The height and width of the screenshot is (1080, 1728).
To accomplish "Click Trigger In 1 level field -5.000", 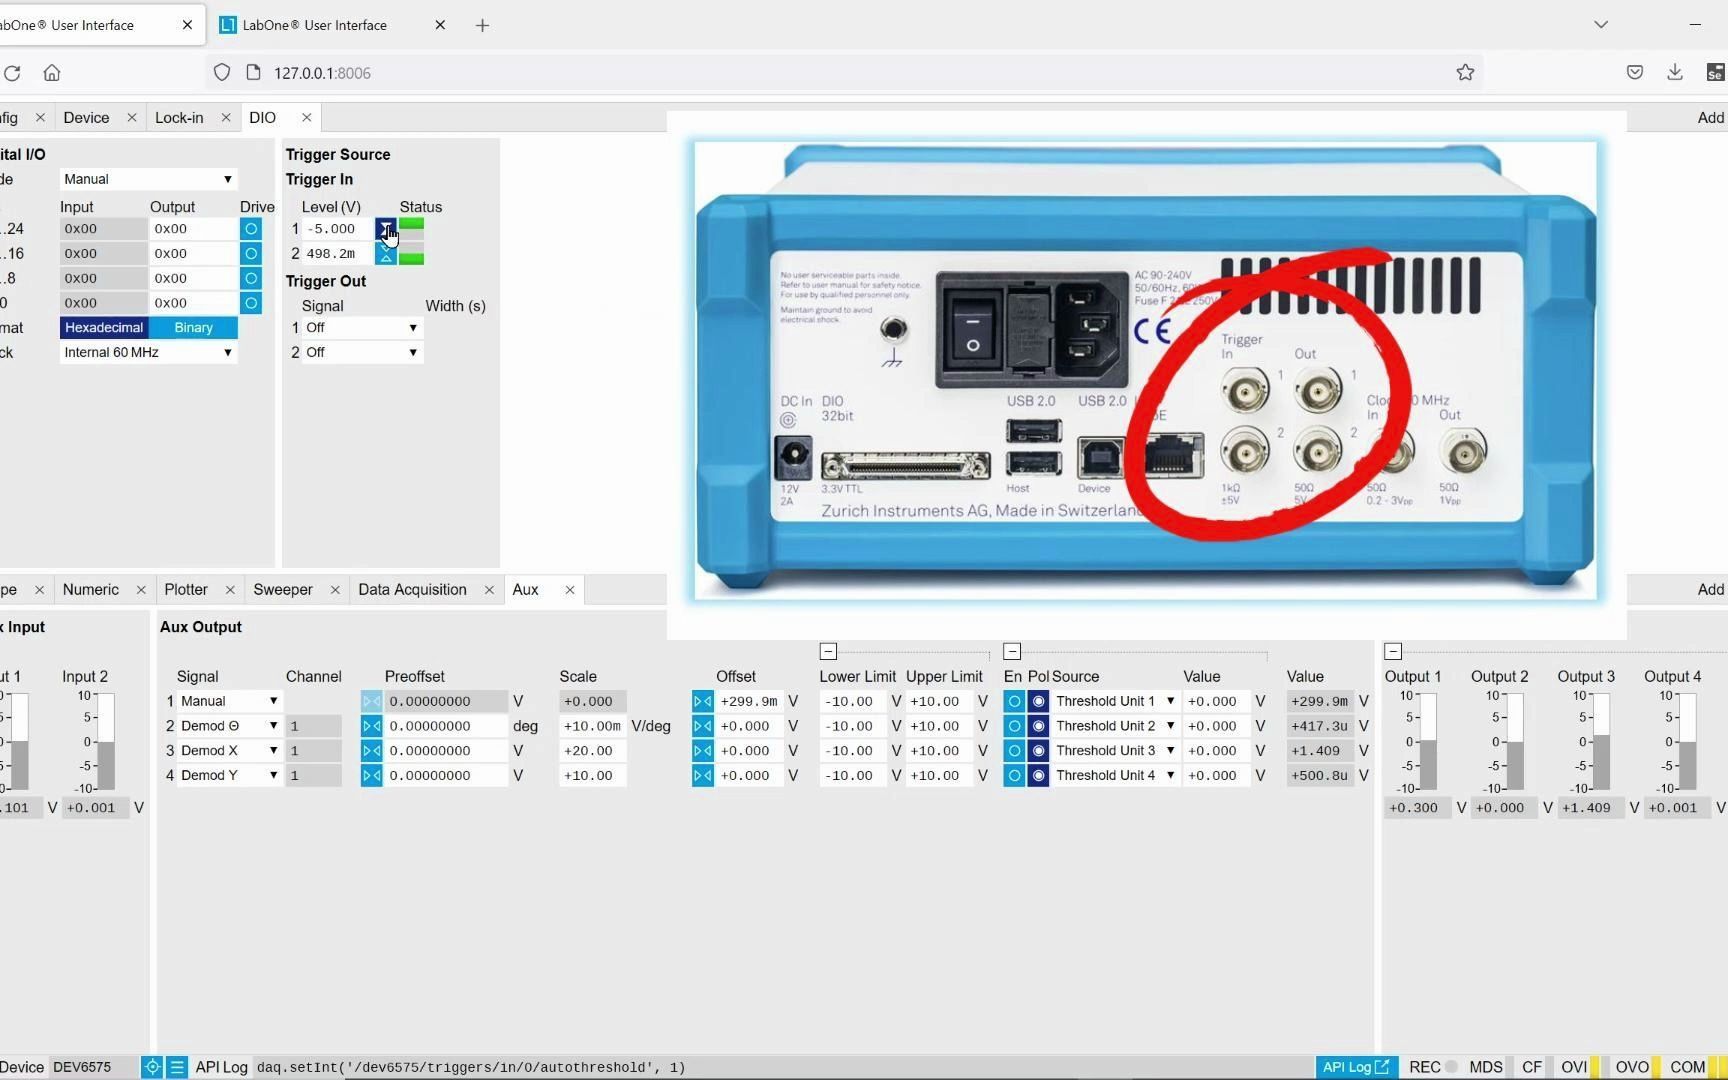I will coord(337,229).
